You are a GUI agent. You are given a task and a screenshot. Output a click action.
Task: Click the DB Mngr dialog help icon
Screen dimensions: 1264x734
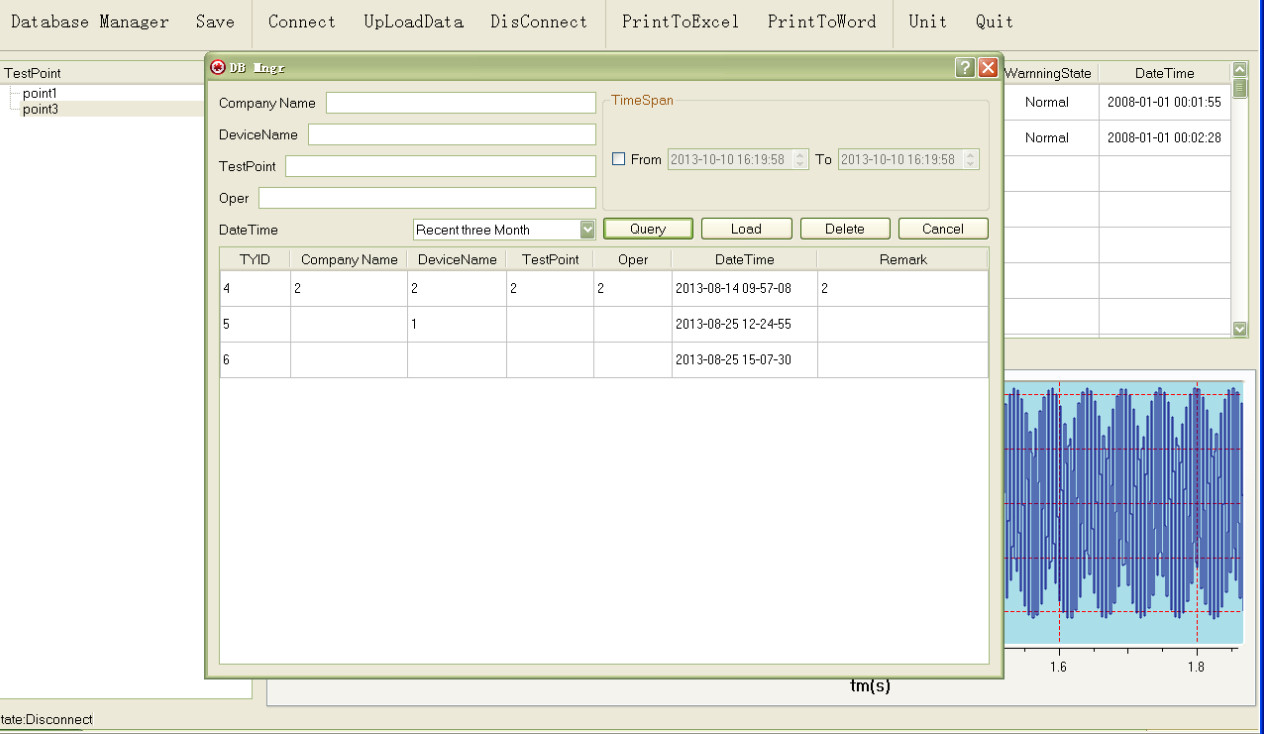pyautogui.click(x=965, y=67)
